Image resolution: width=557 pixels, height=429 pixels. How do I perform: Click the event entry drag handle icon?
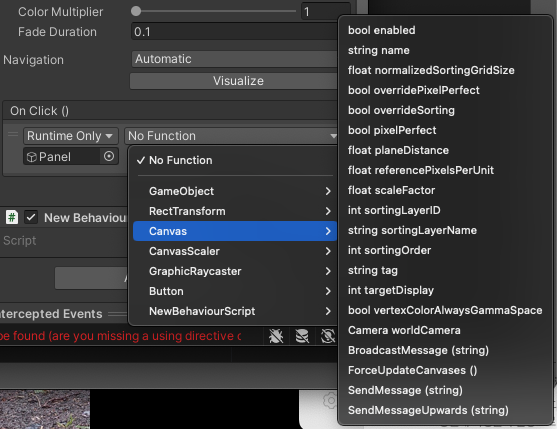13,134
